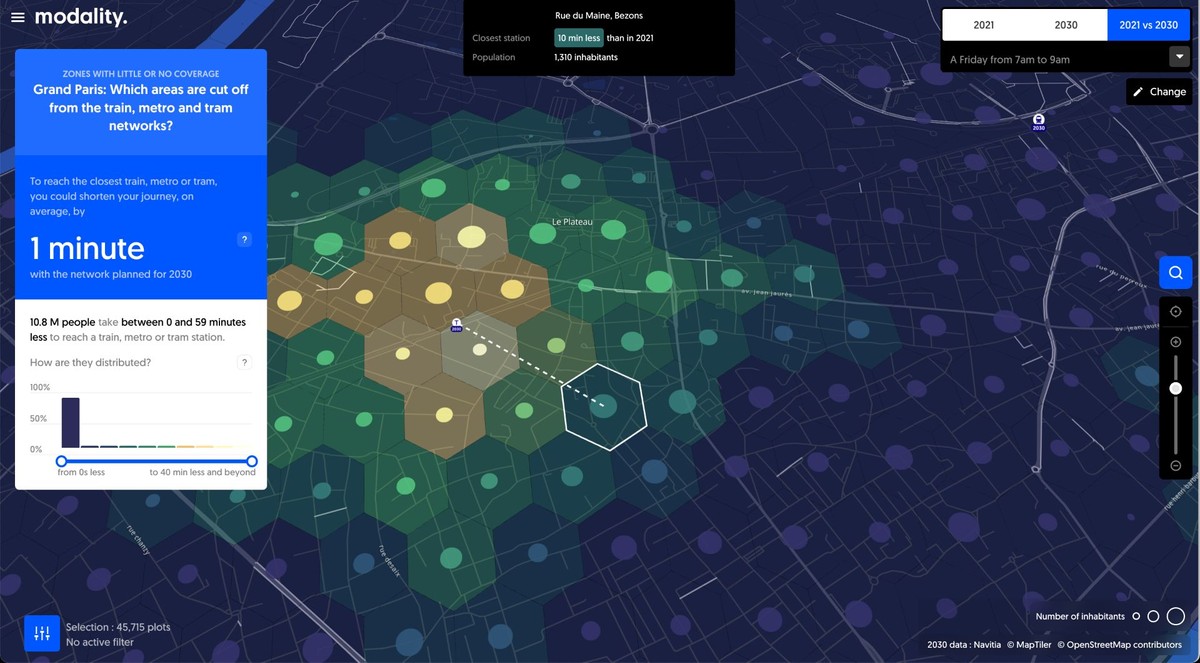Click the '1,310 inhabitants' value
The height and width of the screenshot is (663, 1200).
(x=586, y=57)
